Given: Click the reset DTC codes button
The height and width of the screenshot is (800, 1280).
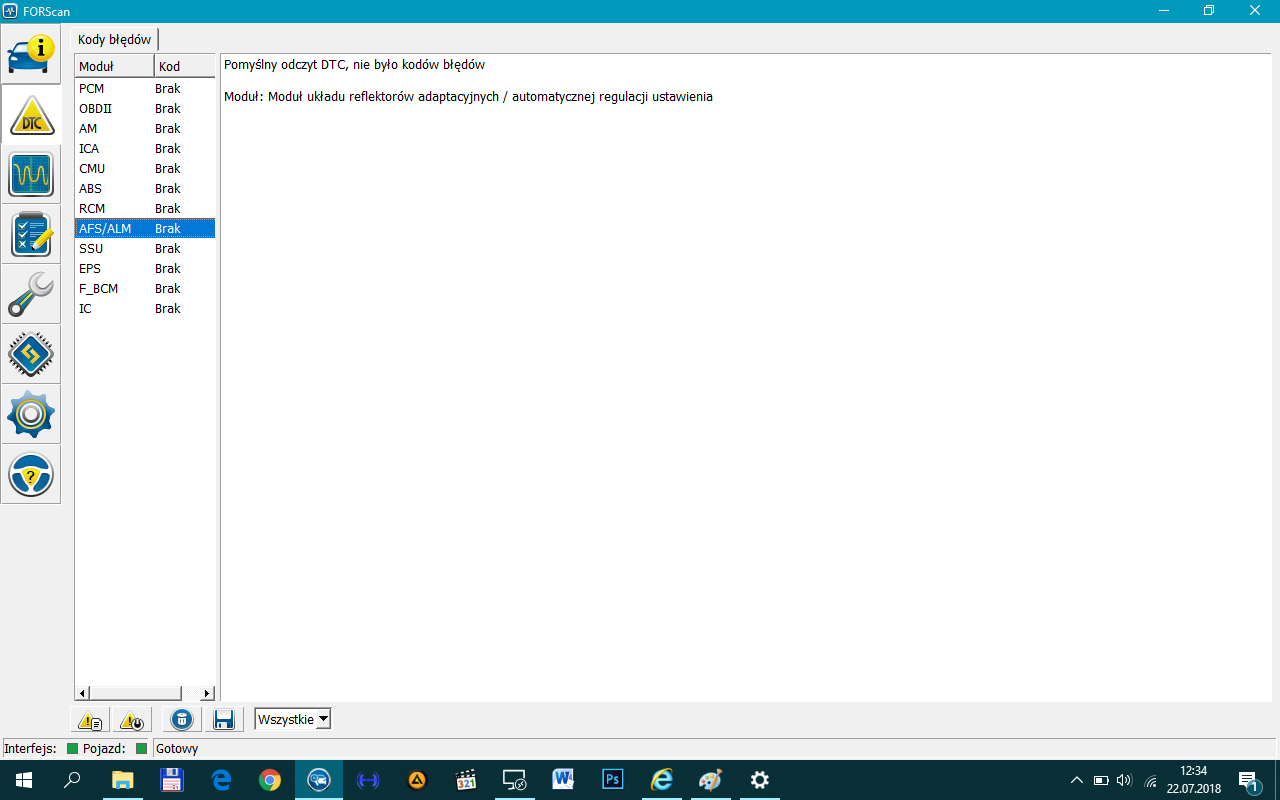Looking at the screenshot, I should click(132, 720).
